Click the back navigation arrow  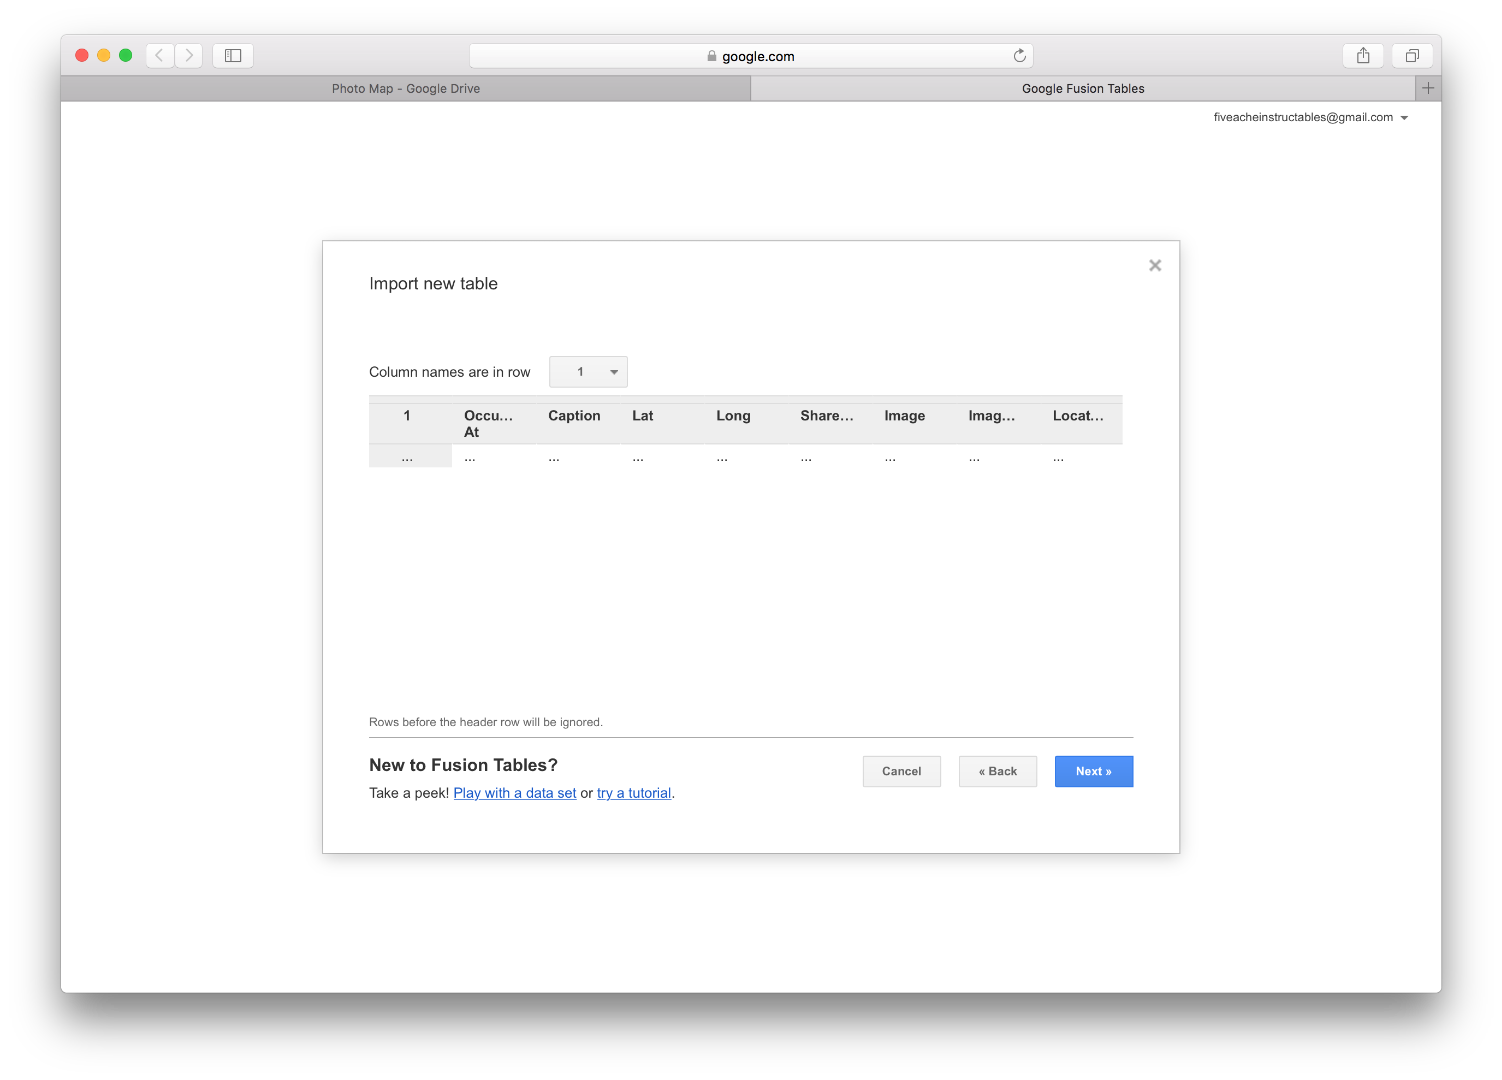pos(159,55)
